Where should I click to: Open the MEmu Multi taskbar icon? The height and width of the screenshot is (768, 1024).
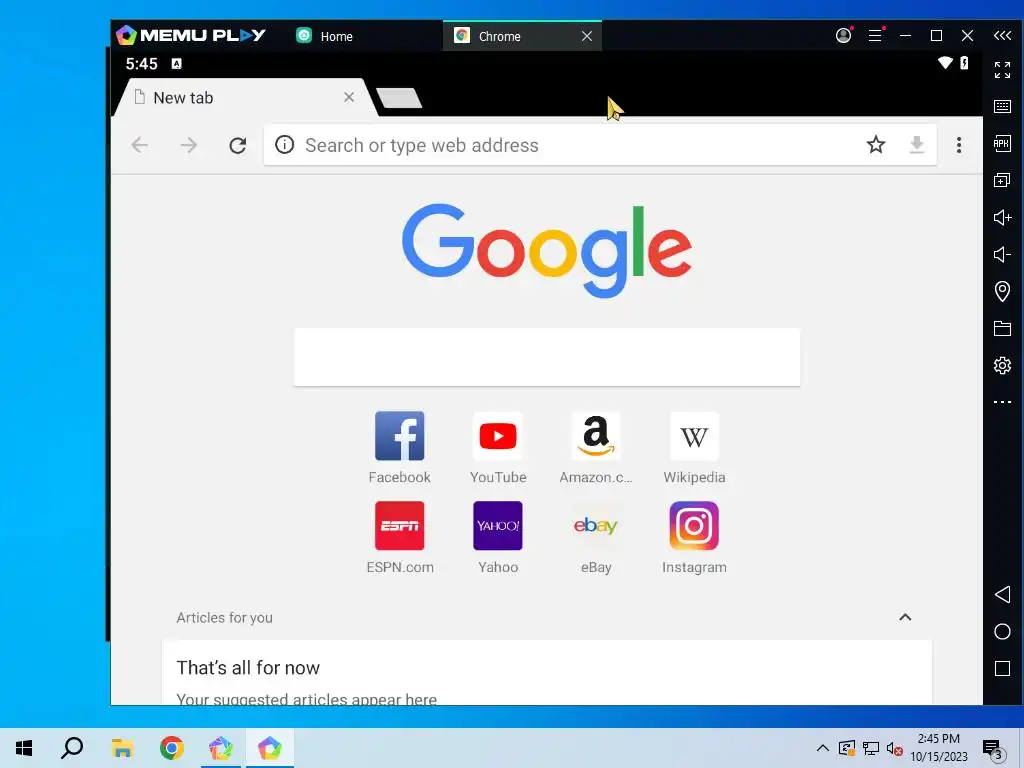point(221,748)
